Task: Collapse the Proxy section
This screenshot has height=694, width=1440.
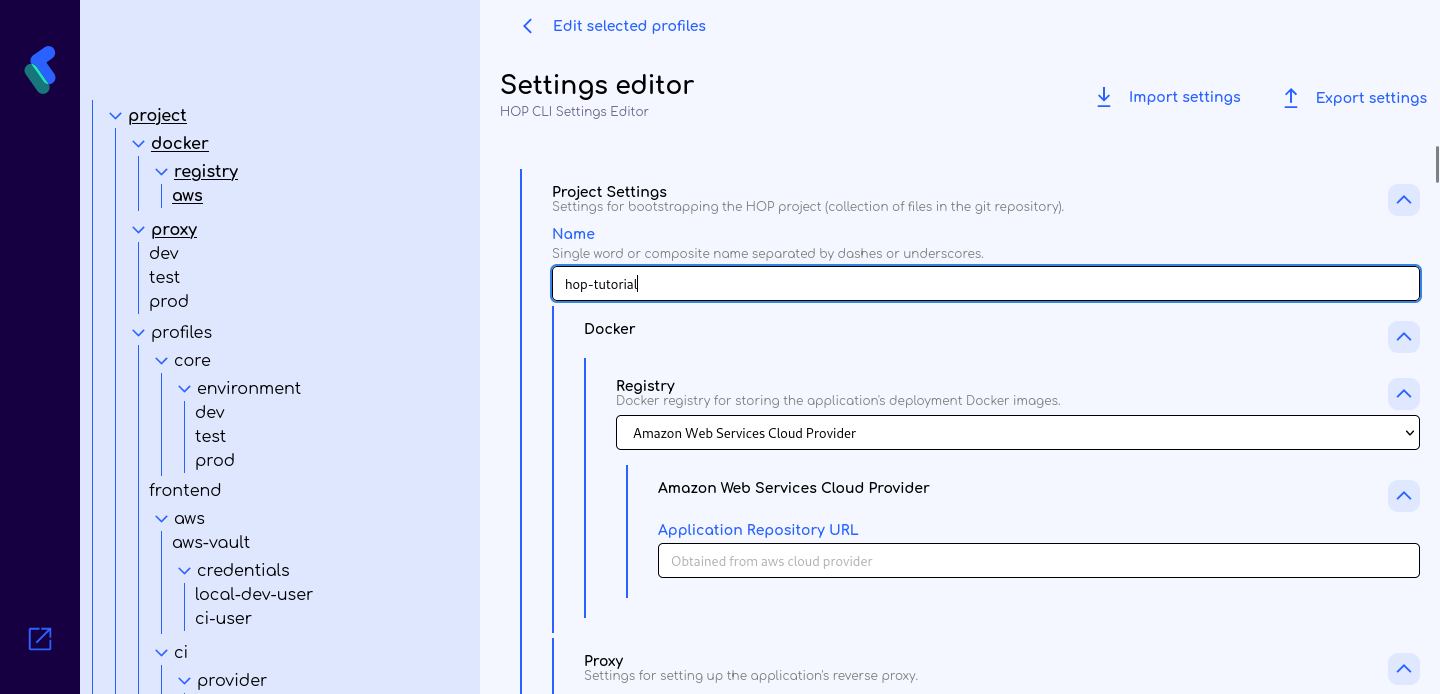Action: pyautogui.click(x=1404, y=668)
